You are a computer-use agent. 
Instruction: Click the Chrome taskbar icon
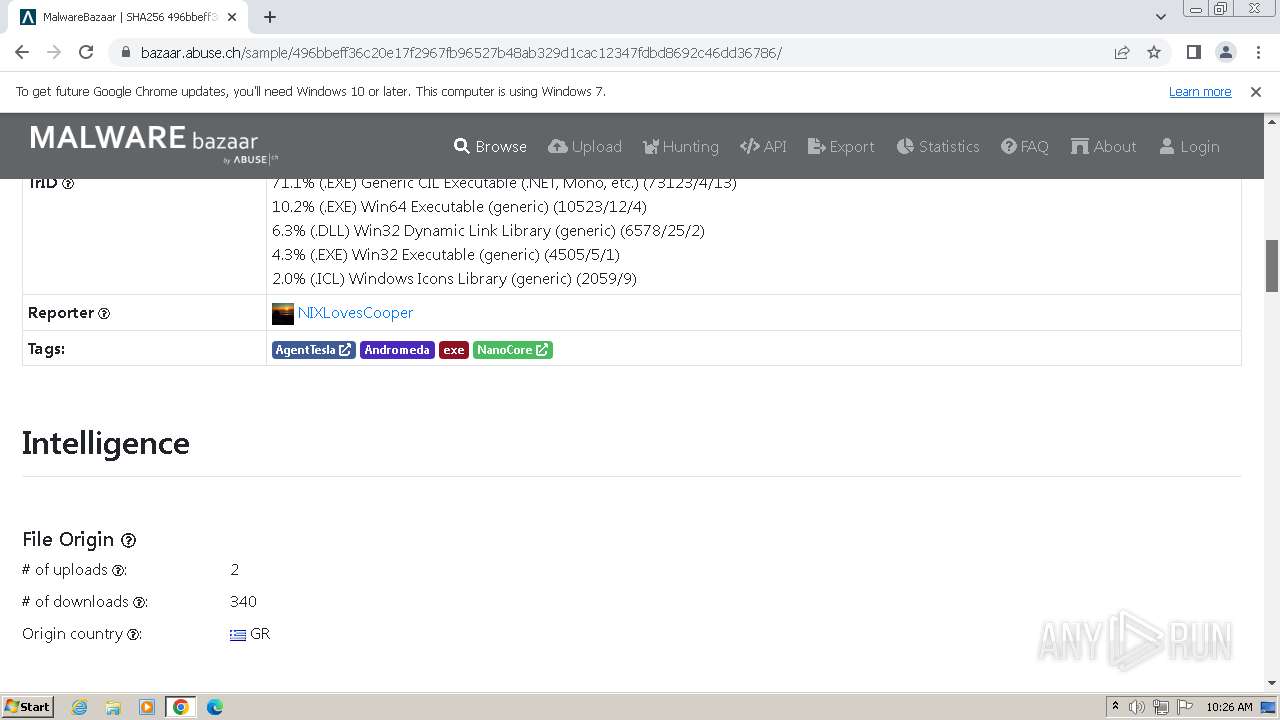pyautogui.click(x=181, y=707)
